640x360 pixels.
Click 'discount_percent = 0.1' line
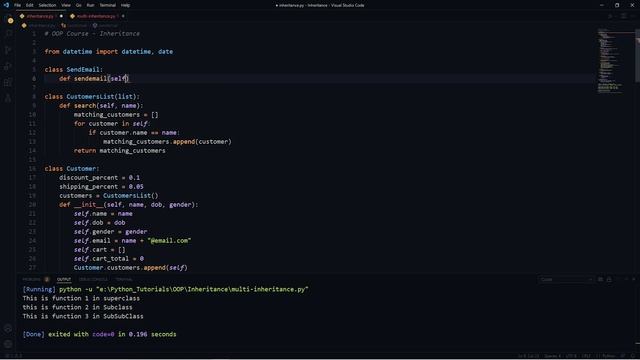pyautogui.click(x=99, y=178)
